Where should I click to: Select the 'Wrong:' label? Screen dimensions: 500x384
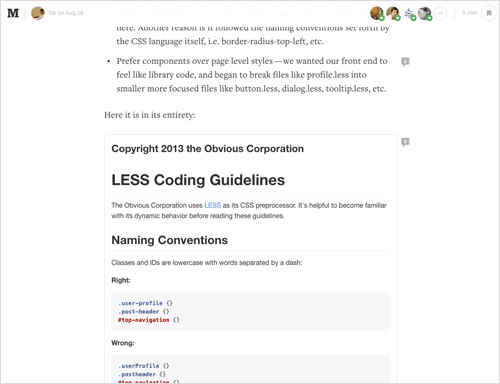(123, 343)
